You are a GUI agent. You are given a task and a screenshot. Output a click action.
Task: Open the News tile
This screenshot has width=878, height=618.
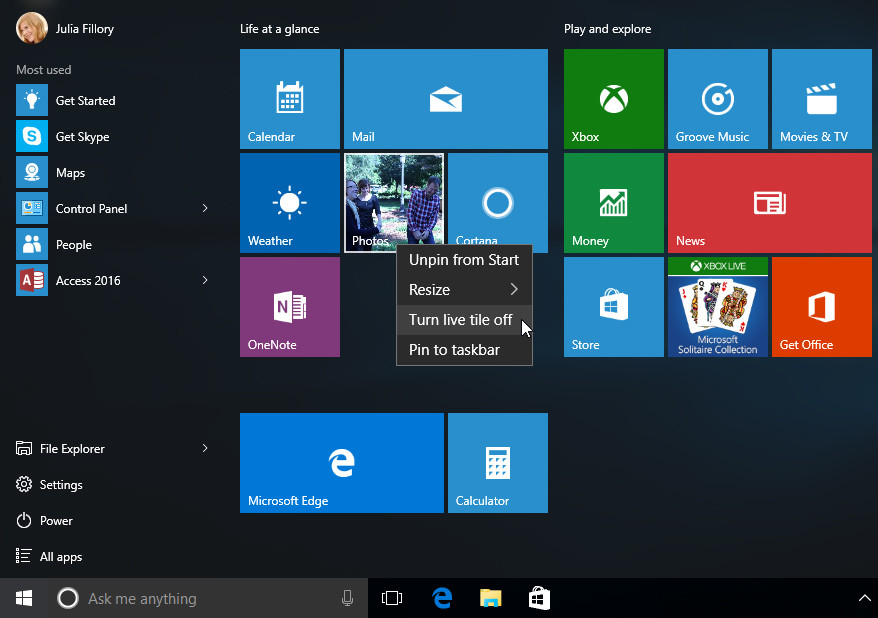pyautogui.click(x=770, y=203)
